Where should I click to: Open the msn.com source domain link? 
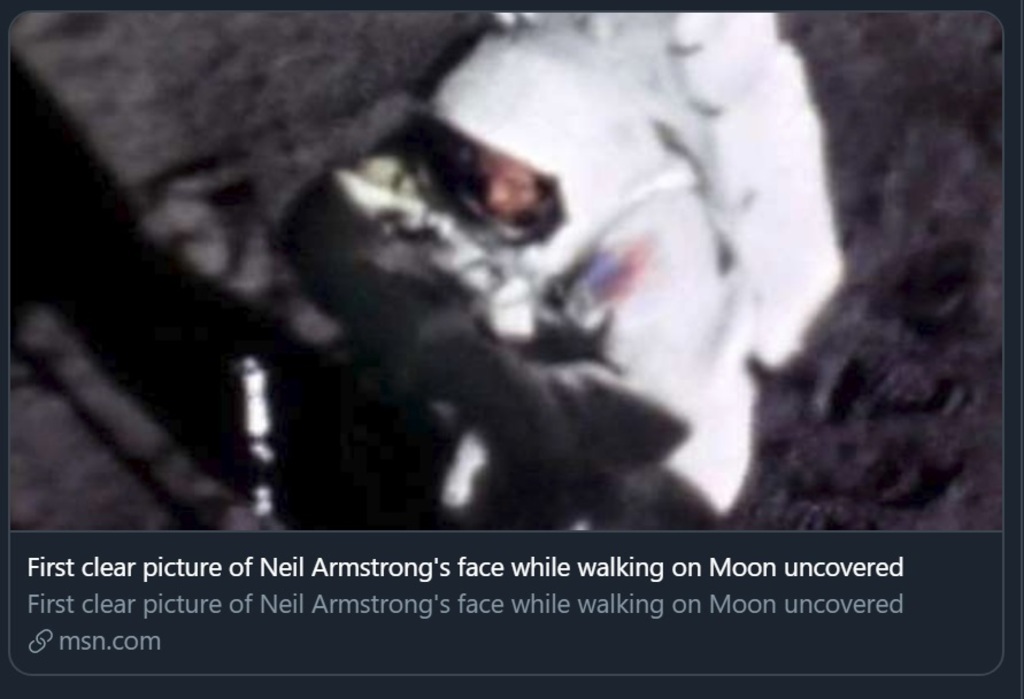pyautogui.click(x=109, y=642)
